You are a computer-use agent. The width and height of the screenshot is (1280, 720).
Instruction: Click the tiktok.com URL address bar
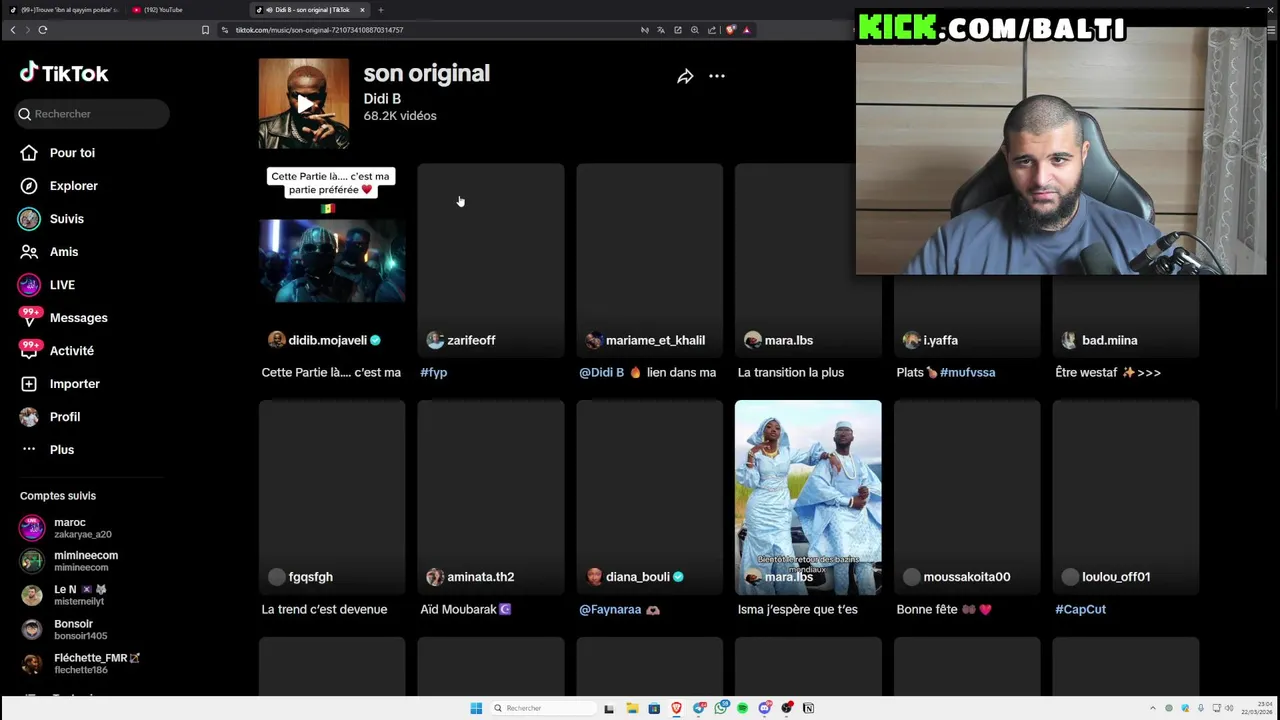tap(320, 30)
